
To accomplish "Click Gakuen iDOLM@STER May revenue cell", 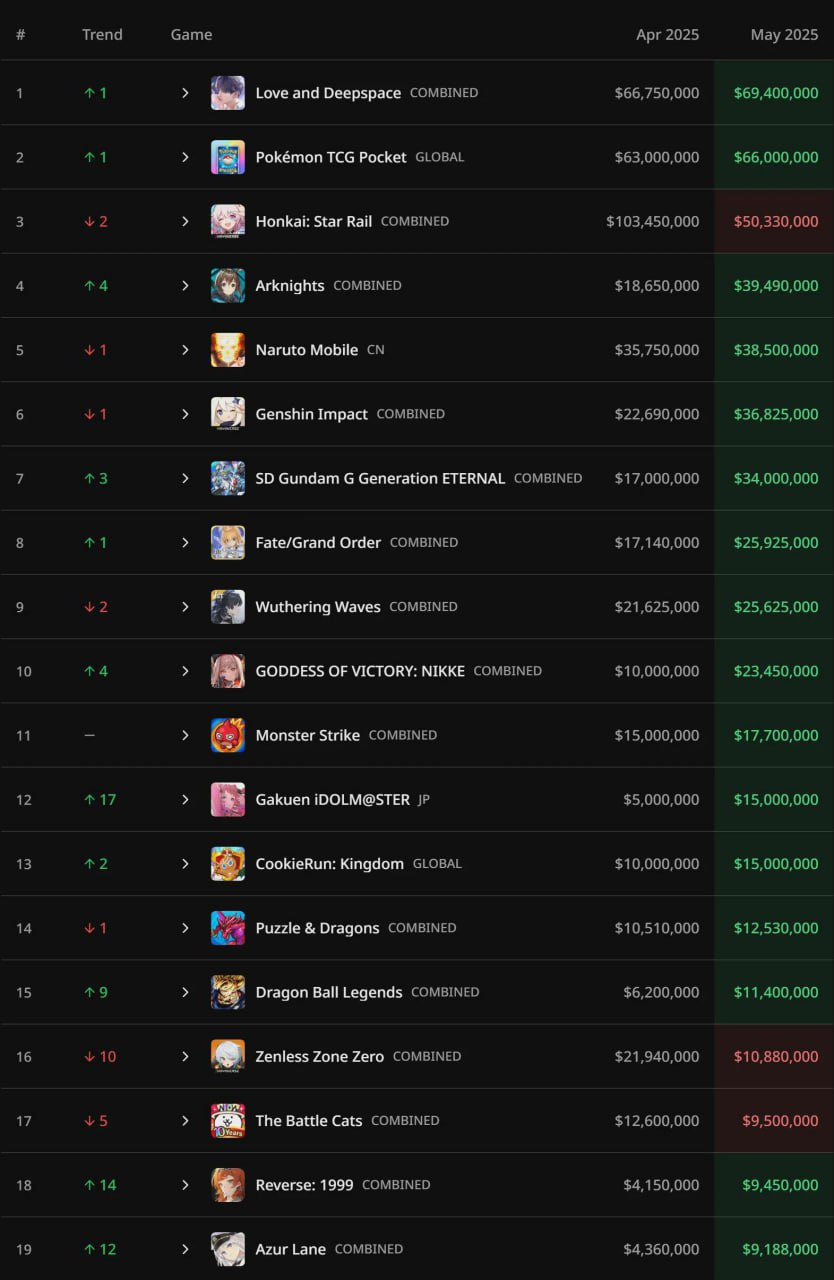I will point(775,800).
